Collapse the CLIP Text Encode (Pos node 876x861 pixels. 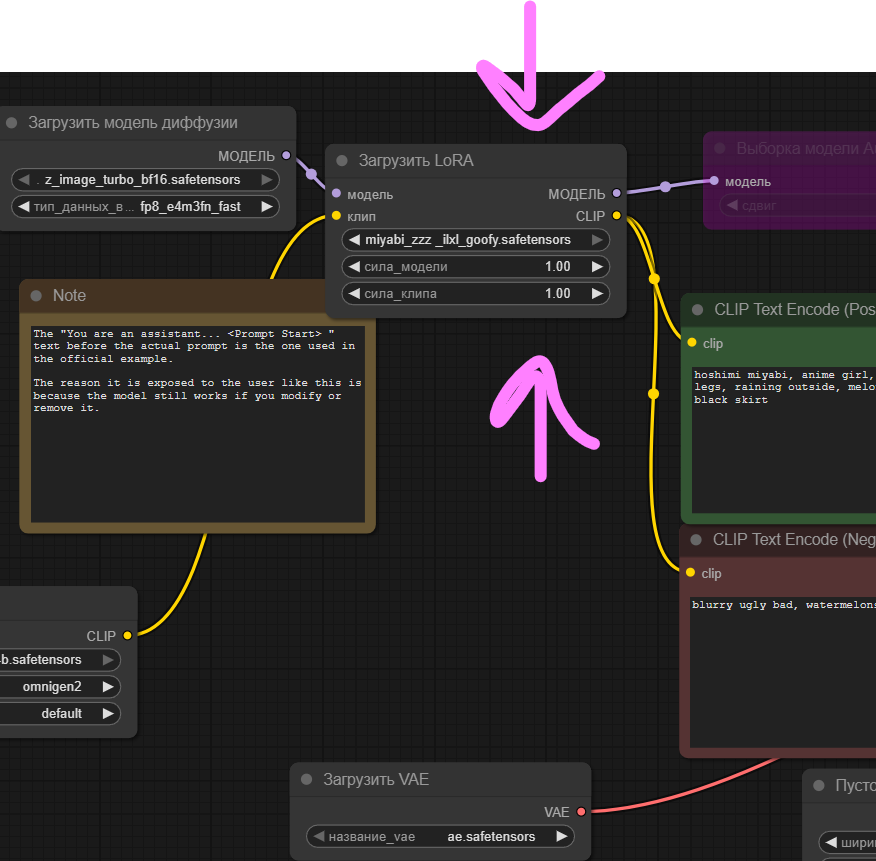pyautogui.click(x=697, y=310)
